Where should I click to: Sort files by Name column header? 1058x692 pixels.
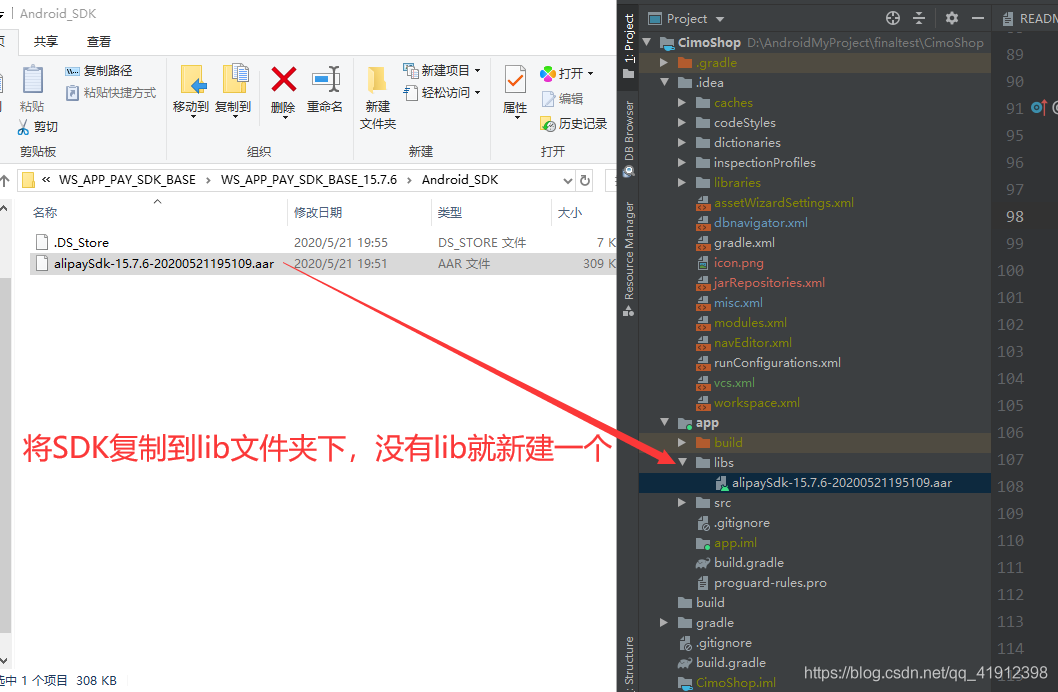pos(45,212)
